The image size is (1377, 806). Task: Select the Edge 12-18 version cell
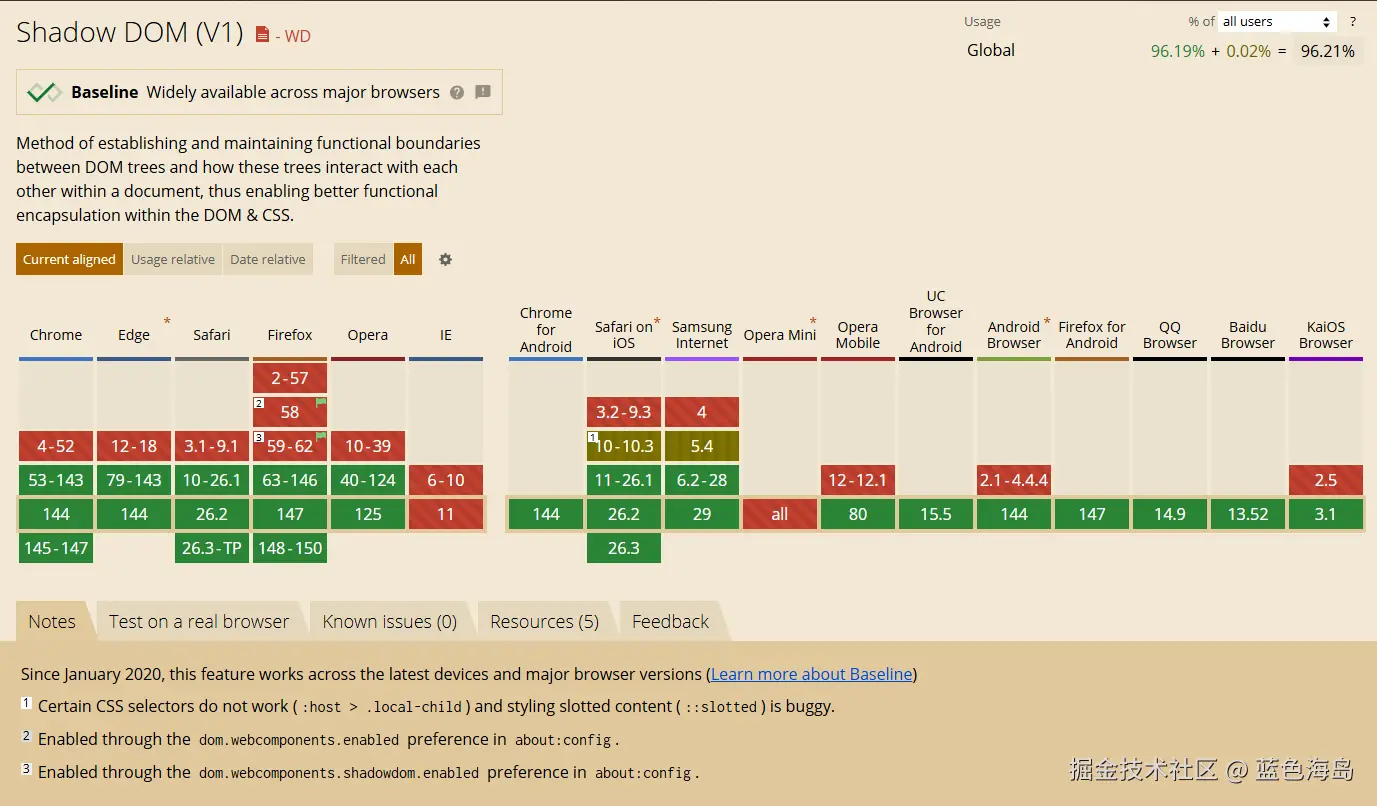(134, 446)
